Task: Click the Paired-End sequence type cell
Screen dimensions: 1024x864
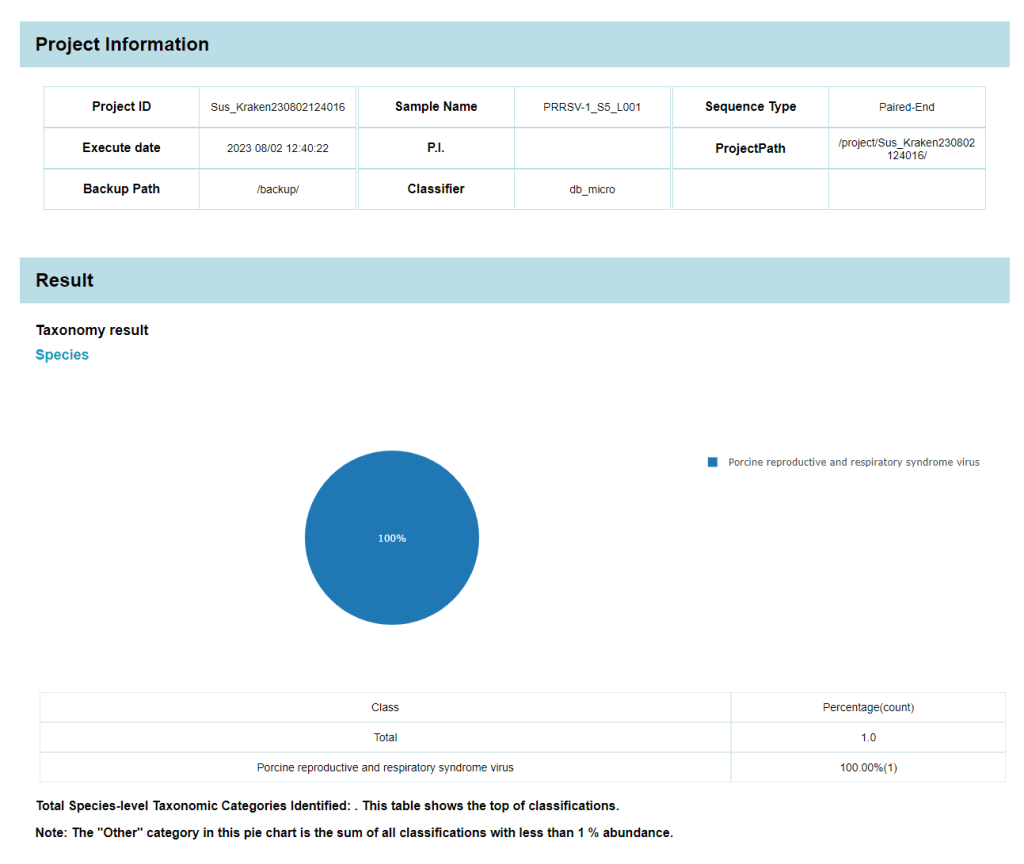Action: pyautogui.click(x=906, y=107)
